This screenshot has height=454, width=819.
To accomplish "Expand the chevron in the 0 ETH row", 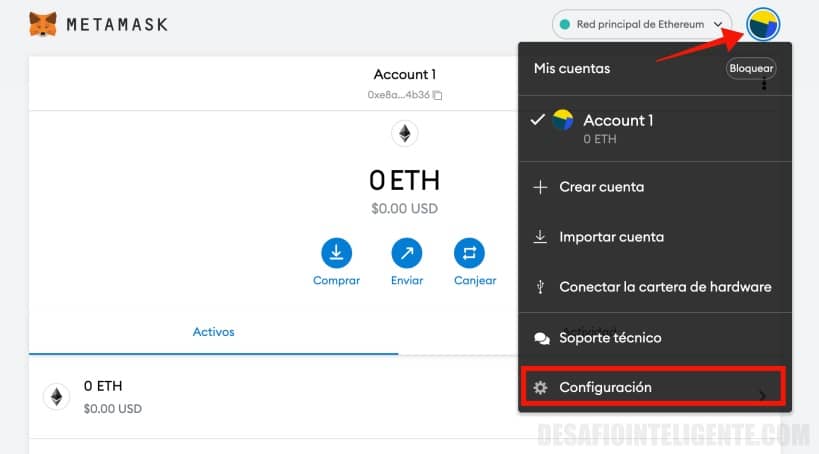I will click(763, 395).
